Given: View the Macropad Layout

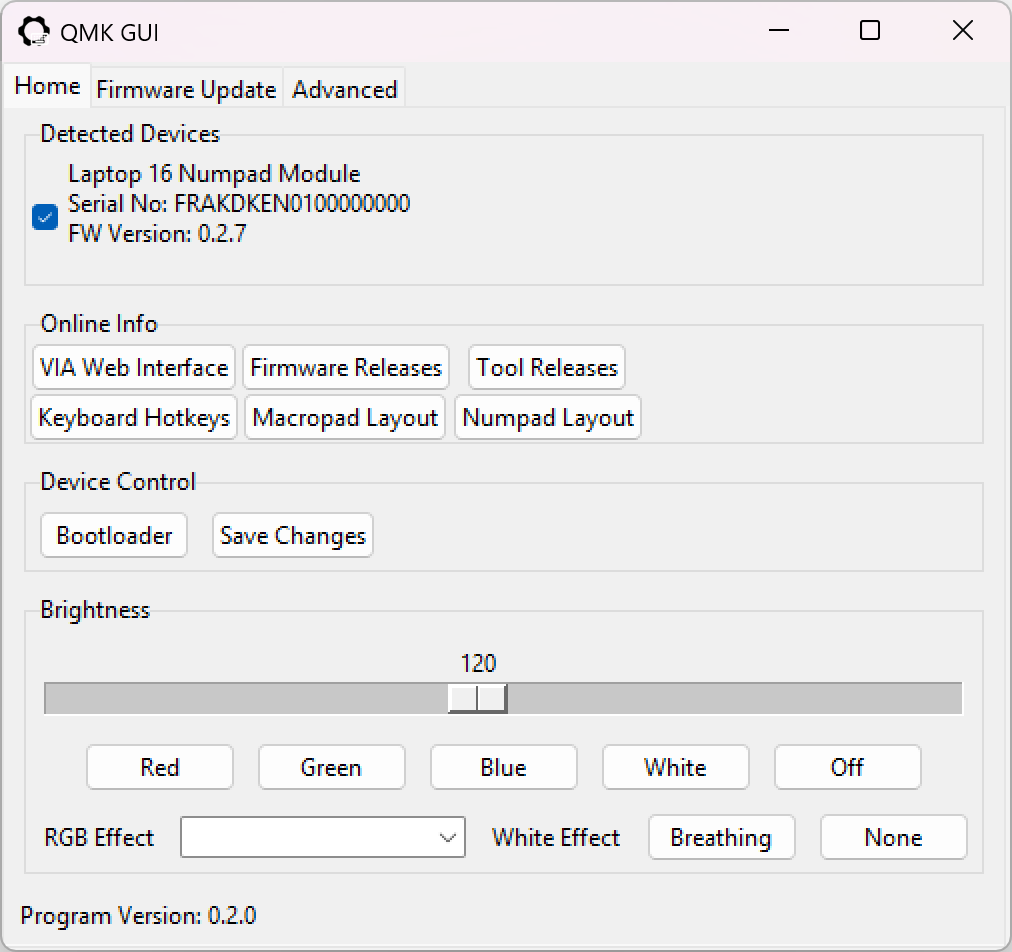Looking at the screenshot, I should click(x=345, y=418).
